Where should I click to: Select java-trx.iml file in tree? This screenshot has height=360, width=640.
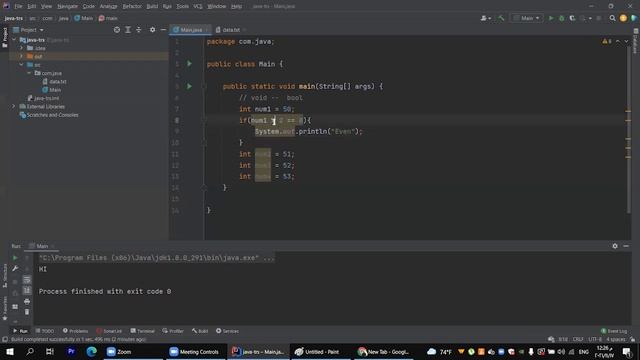pos(43,98)
